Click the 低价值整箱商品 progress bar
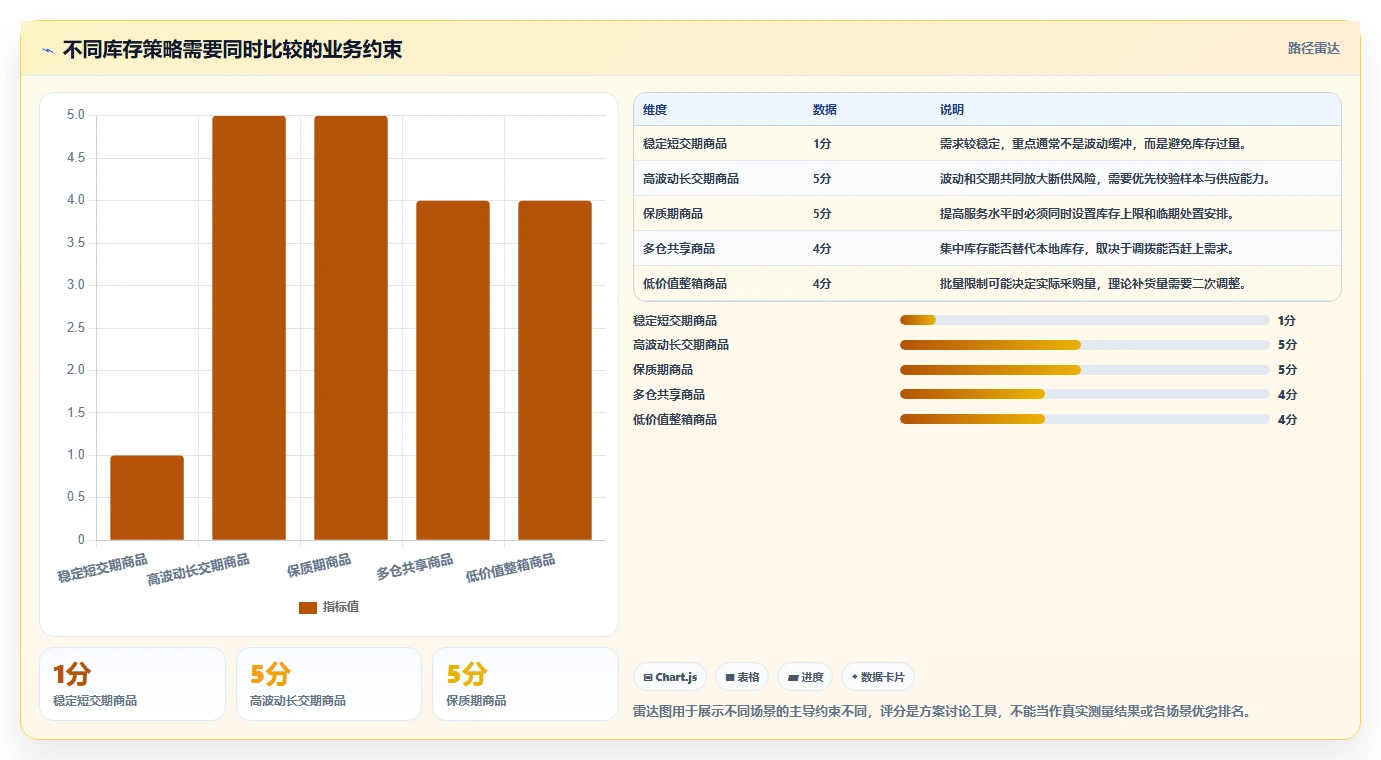 pos(1085,420)
